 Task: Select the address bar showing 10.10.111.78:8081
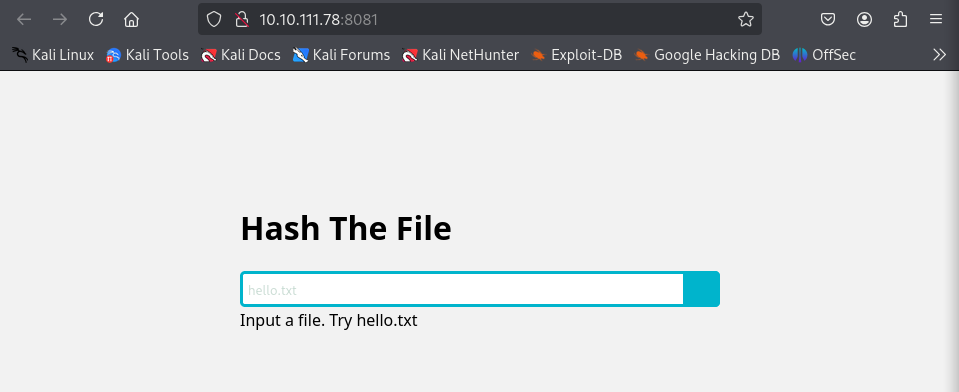click(x=489, y=20)
